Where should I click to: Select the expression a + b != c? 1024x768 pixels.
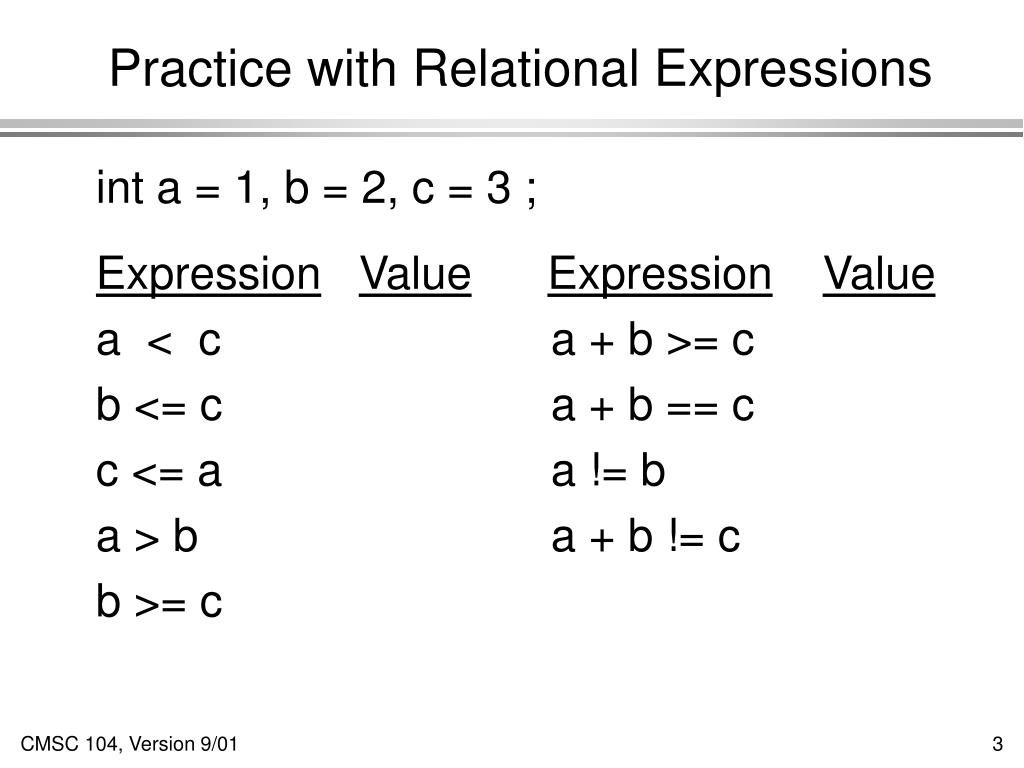(x=645, y=537)
